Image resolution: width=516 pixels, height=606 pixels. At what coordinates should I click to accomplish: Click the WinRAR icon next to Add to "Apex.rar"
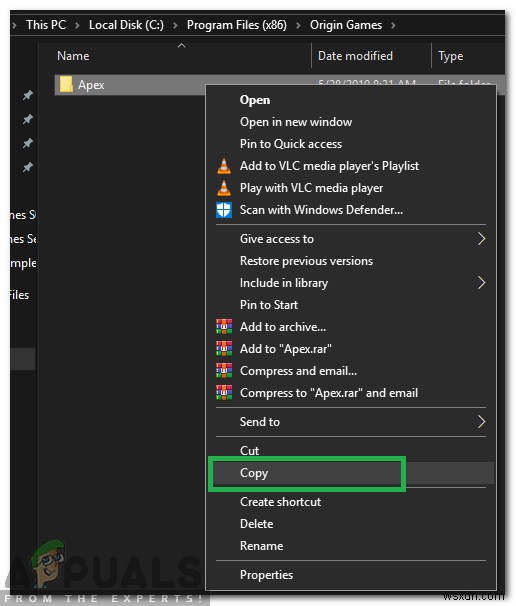pos(224,349)
